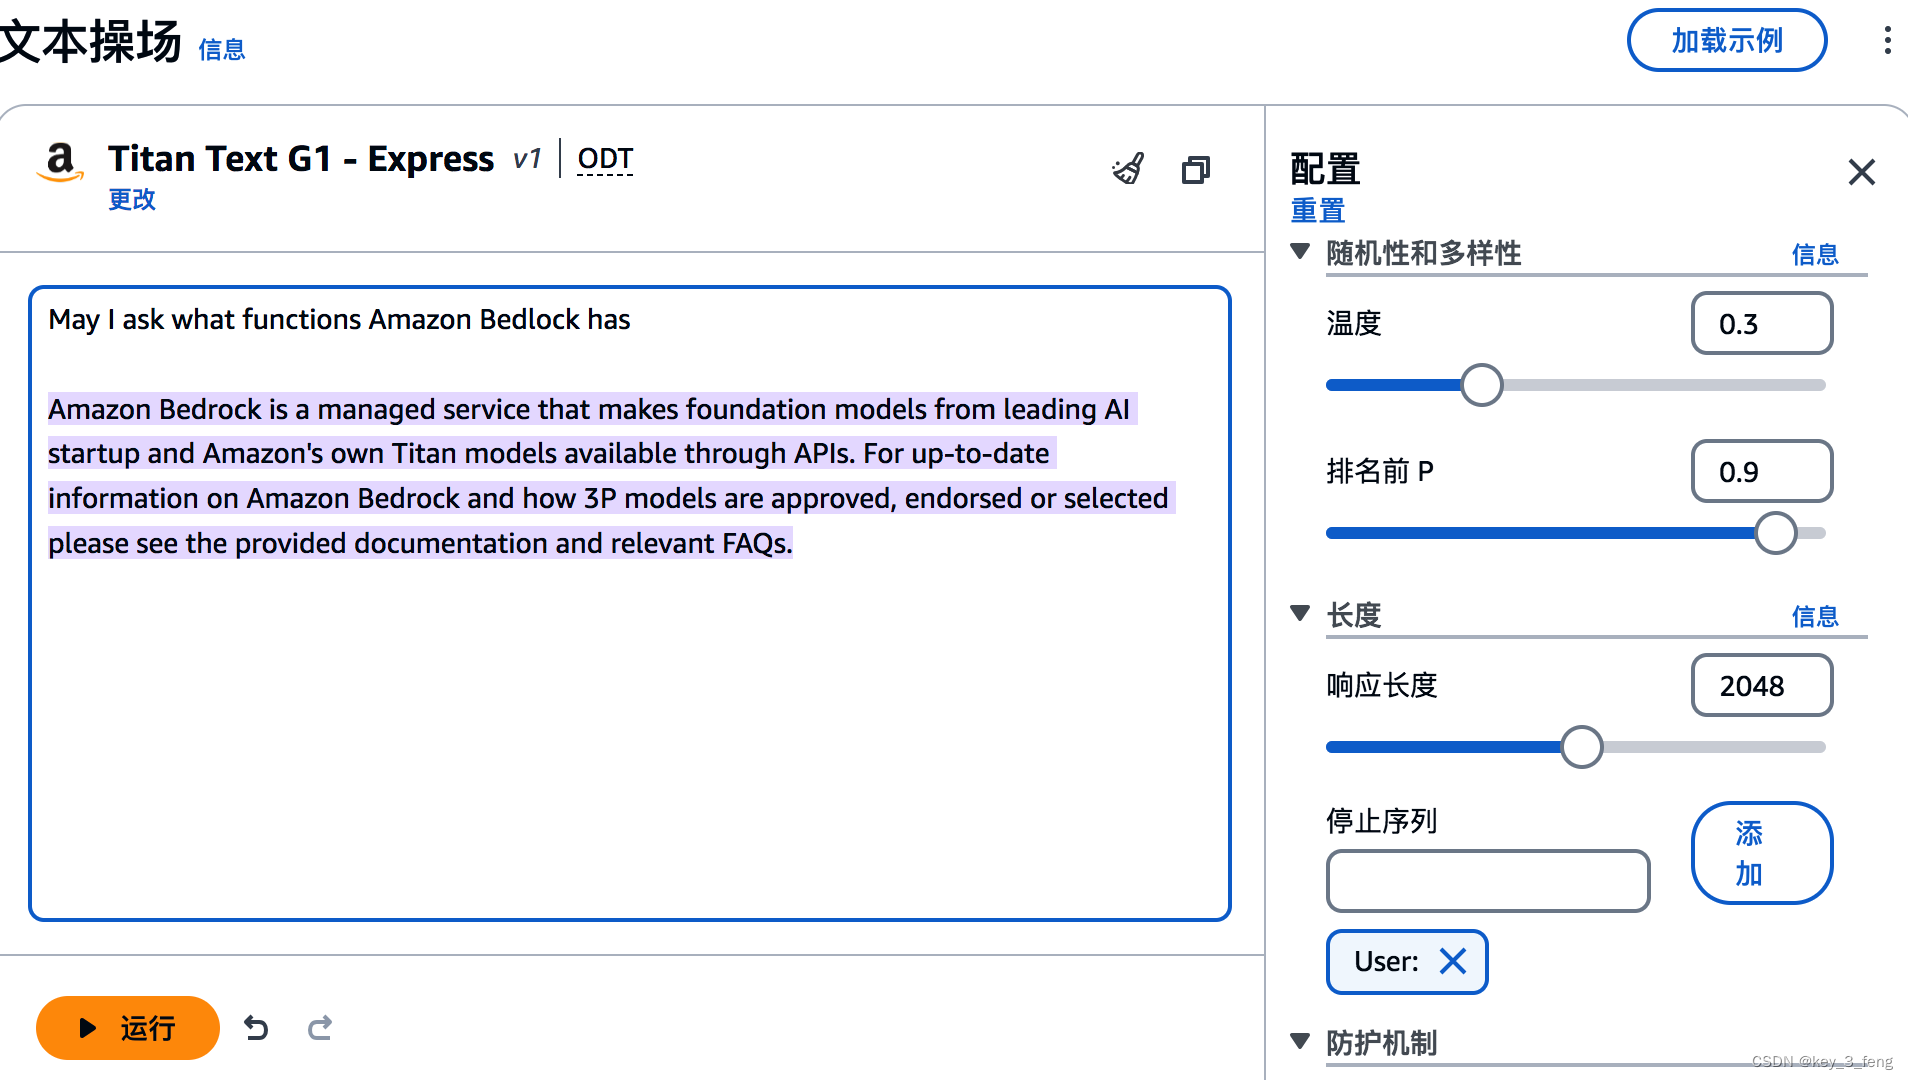Image resolution: width=1908 pixels, height=1080 pixels.
Task: Click the 重置 configuration link
Action: pyautogui.click(x=1318, y=211)
